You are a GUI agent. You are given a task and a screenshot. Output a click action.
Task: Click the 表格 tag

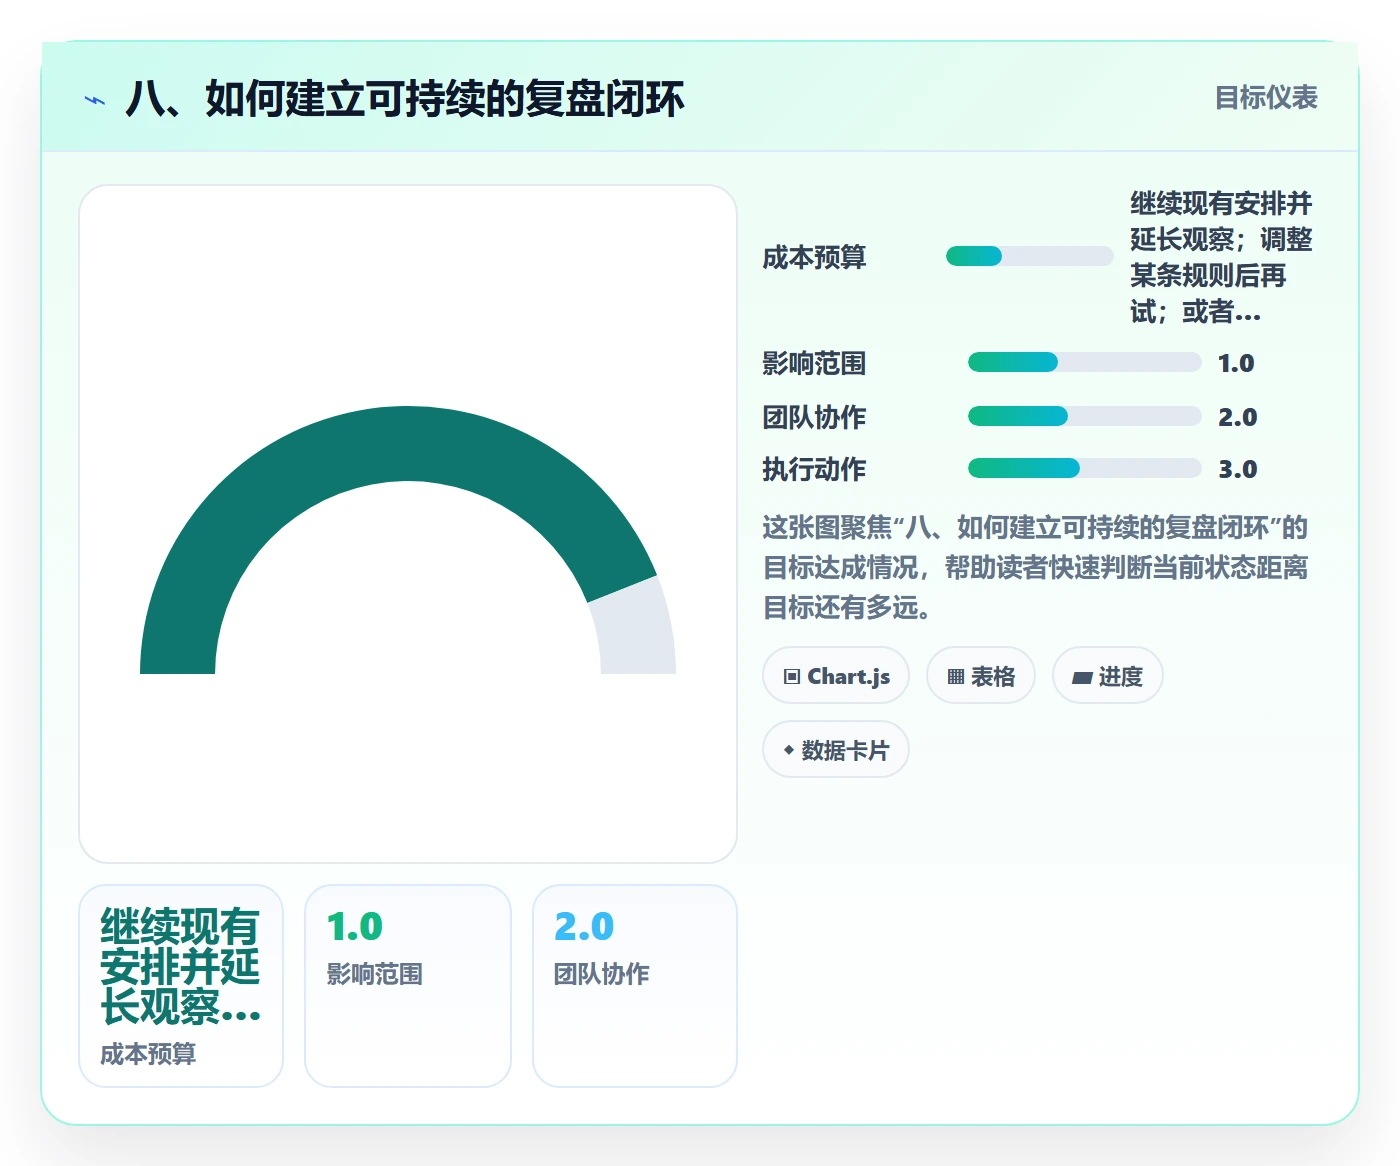coord(981,676)
